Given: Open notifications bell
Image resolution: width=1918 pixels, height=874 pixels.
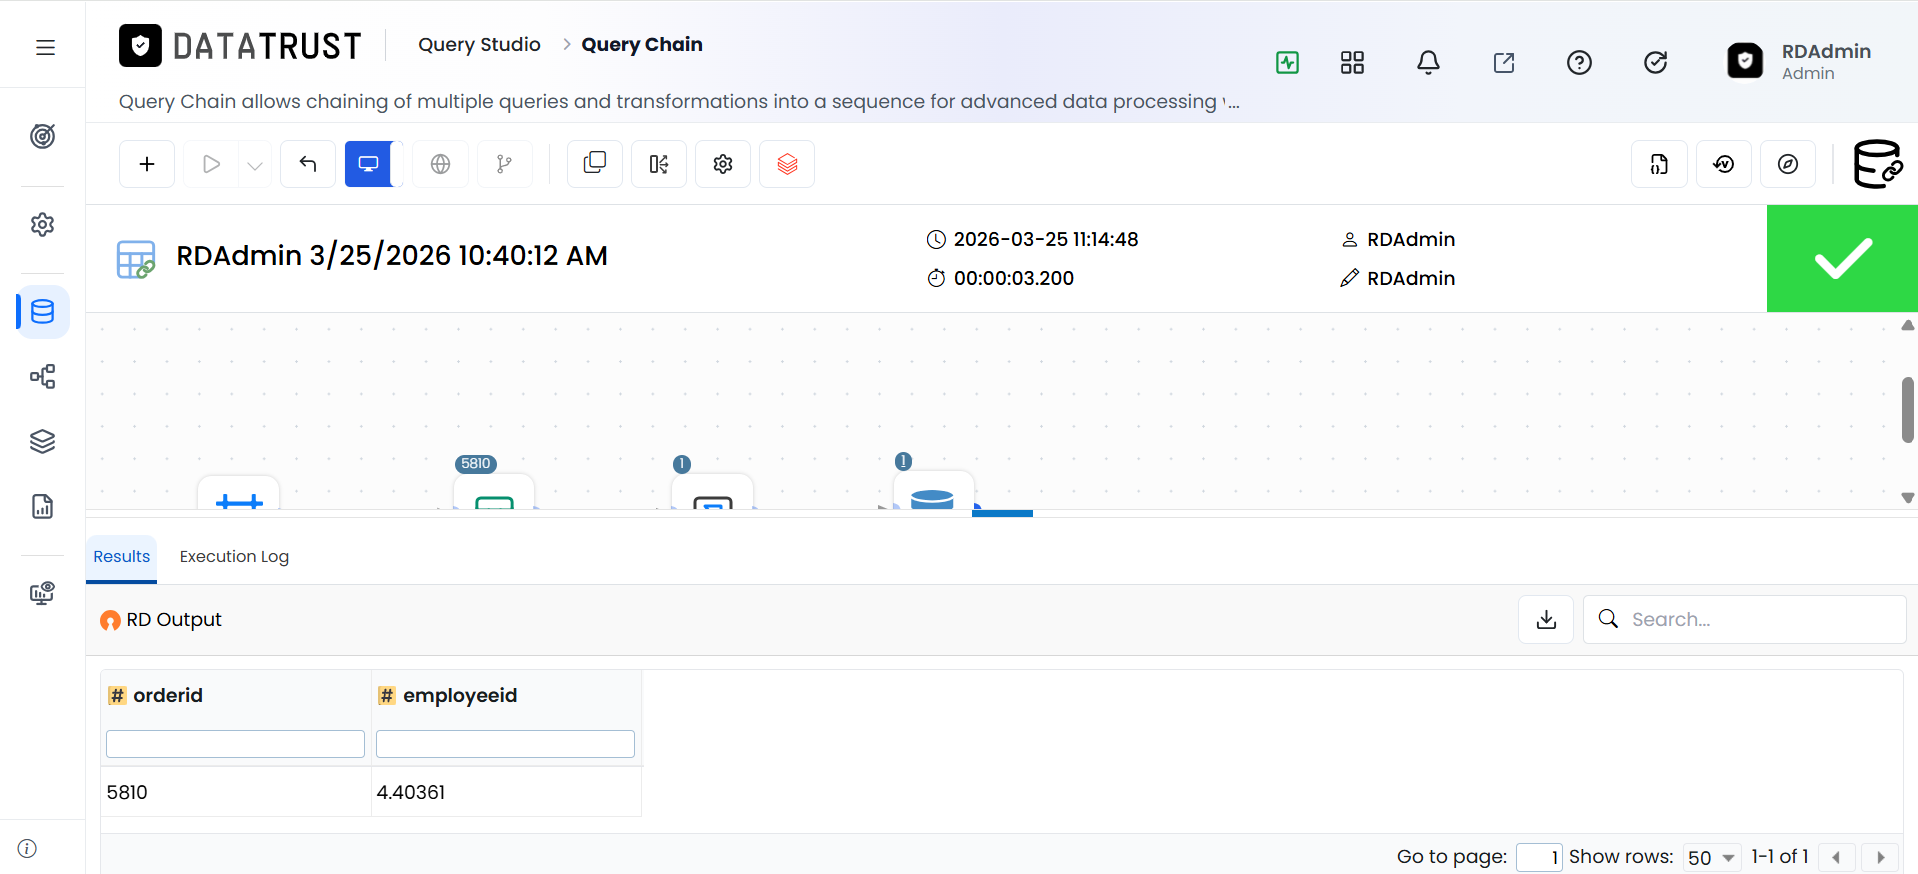Looking at the screenshot, I should click(1428, 63).
